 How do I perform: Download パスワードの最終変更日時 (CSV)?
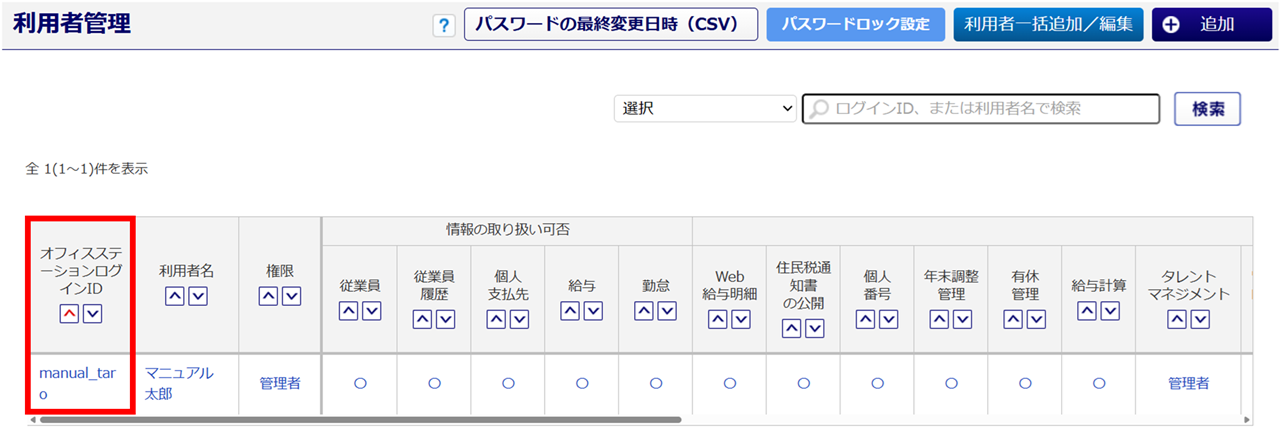(610, 25)
